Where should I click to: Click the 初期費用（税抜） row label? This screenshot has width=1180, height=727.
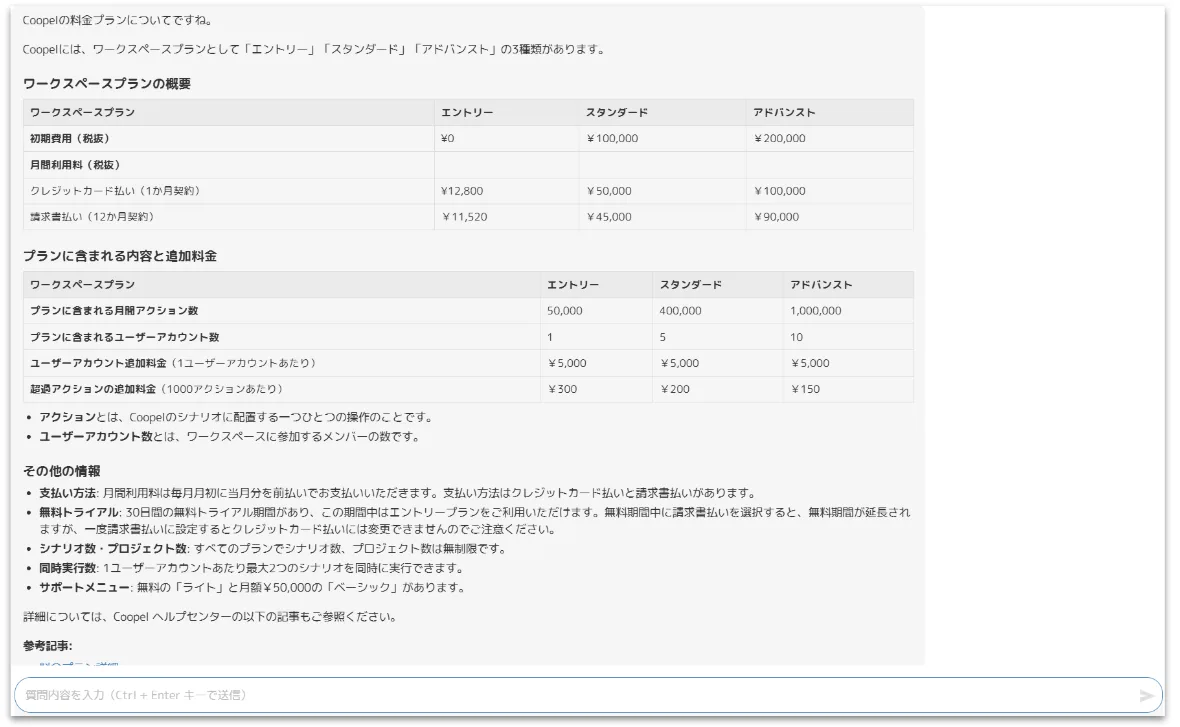(70, 138)
